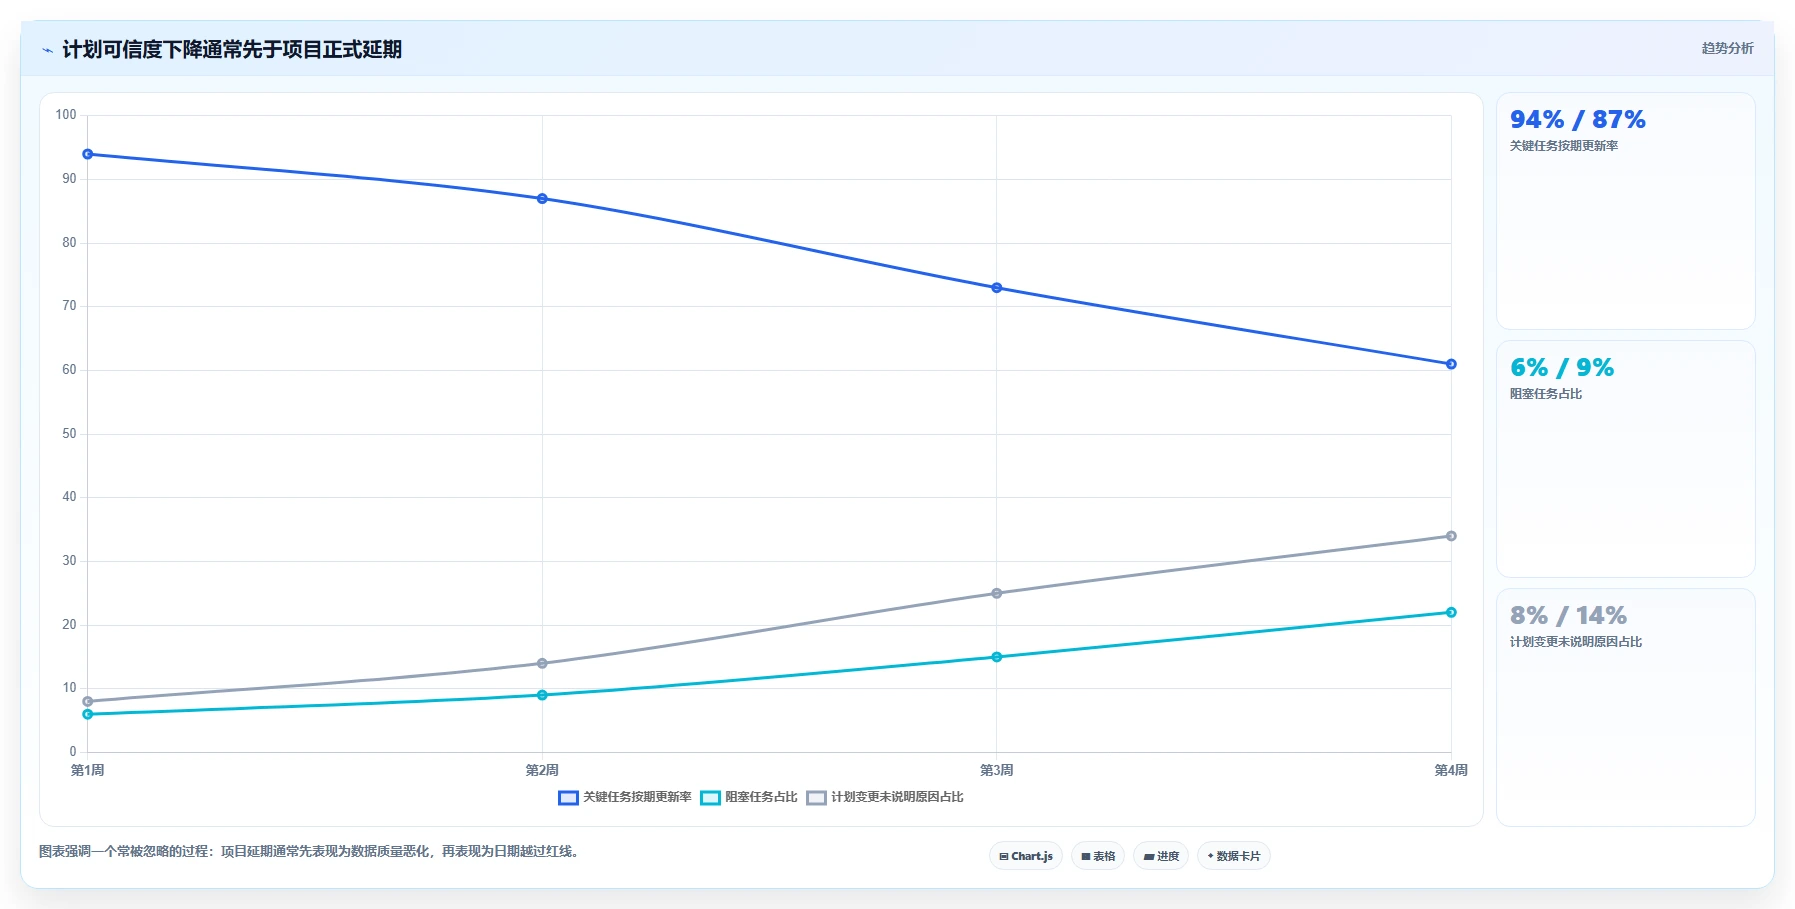Hide the 关键任务按期更新率 series via its legend label

pos(637,797)
